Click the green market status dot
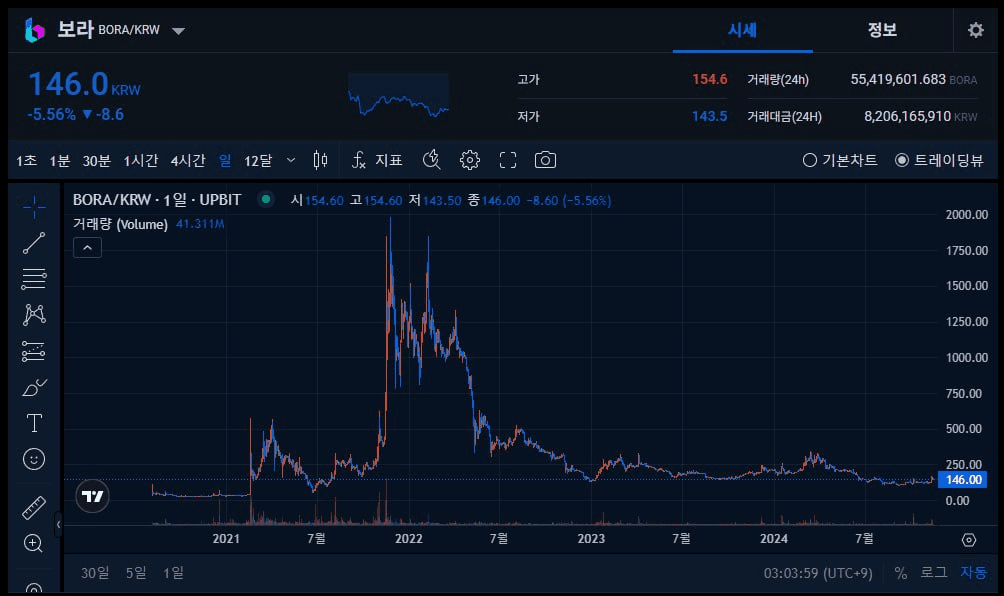Screen dimensions: 1004x596 click(x=266, y=199)
